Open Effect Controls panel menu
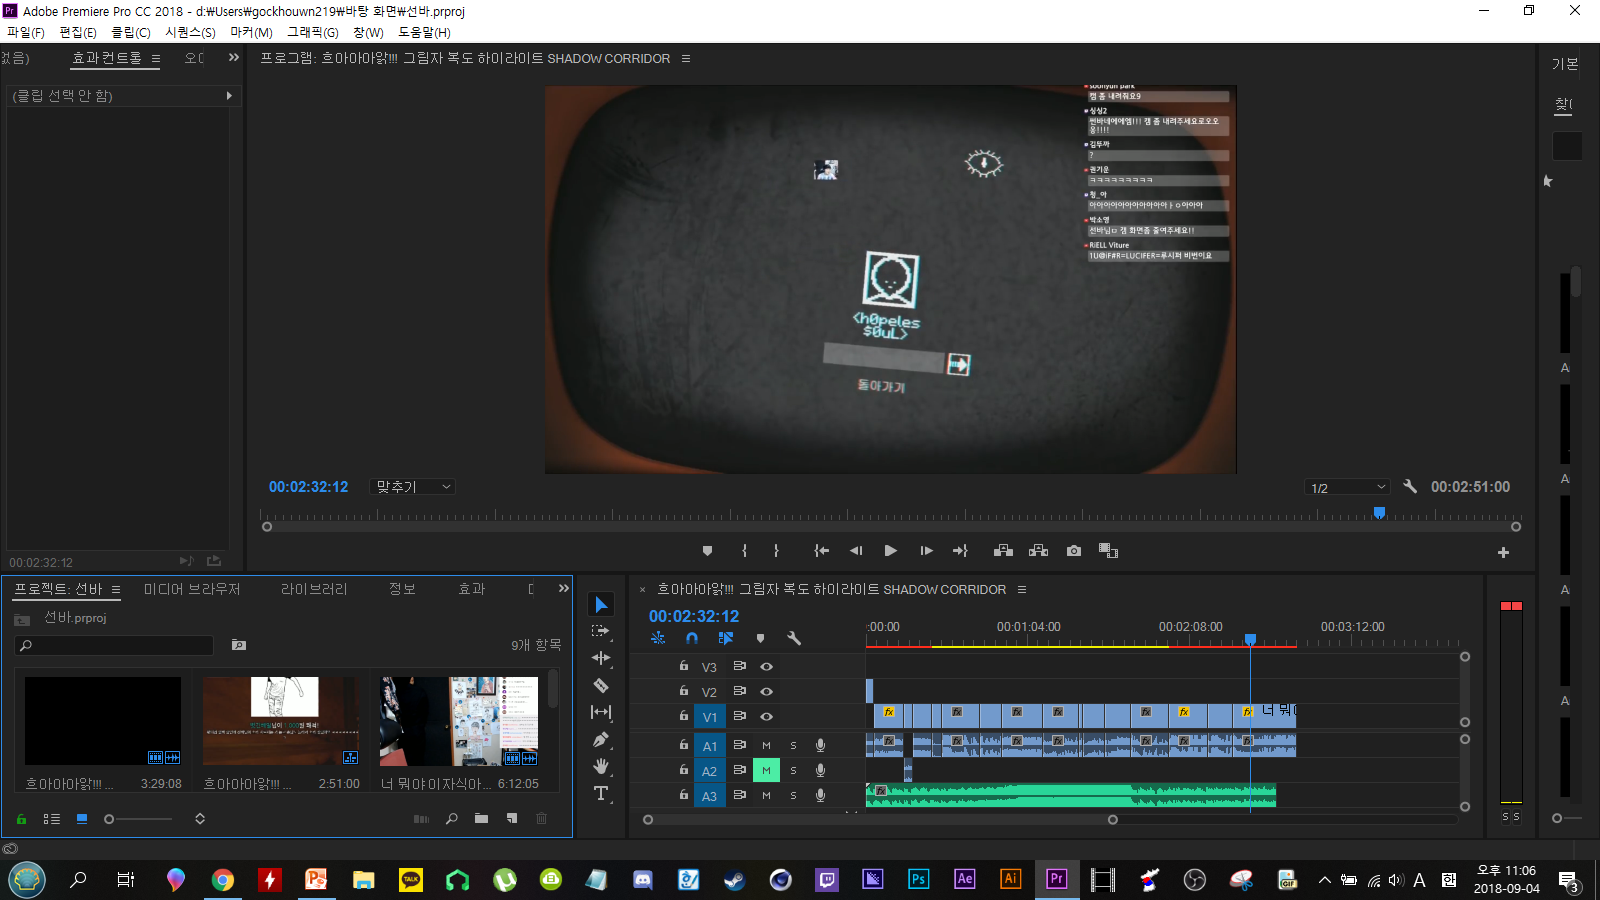 click(x=156, y=59)
